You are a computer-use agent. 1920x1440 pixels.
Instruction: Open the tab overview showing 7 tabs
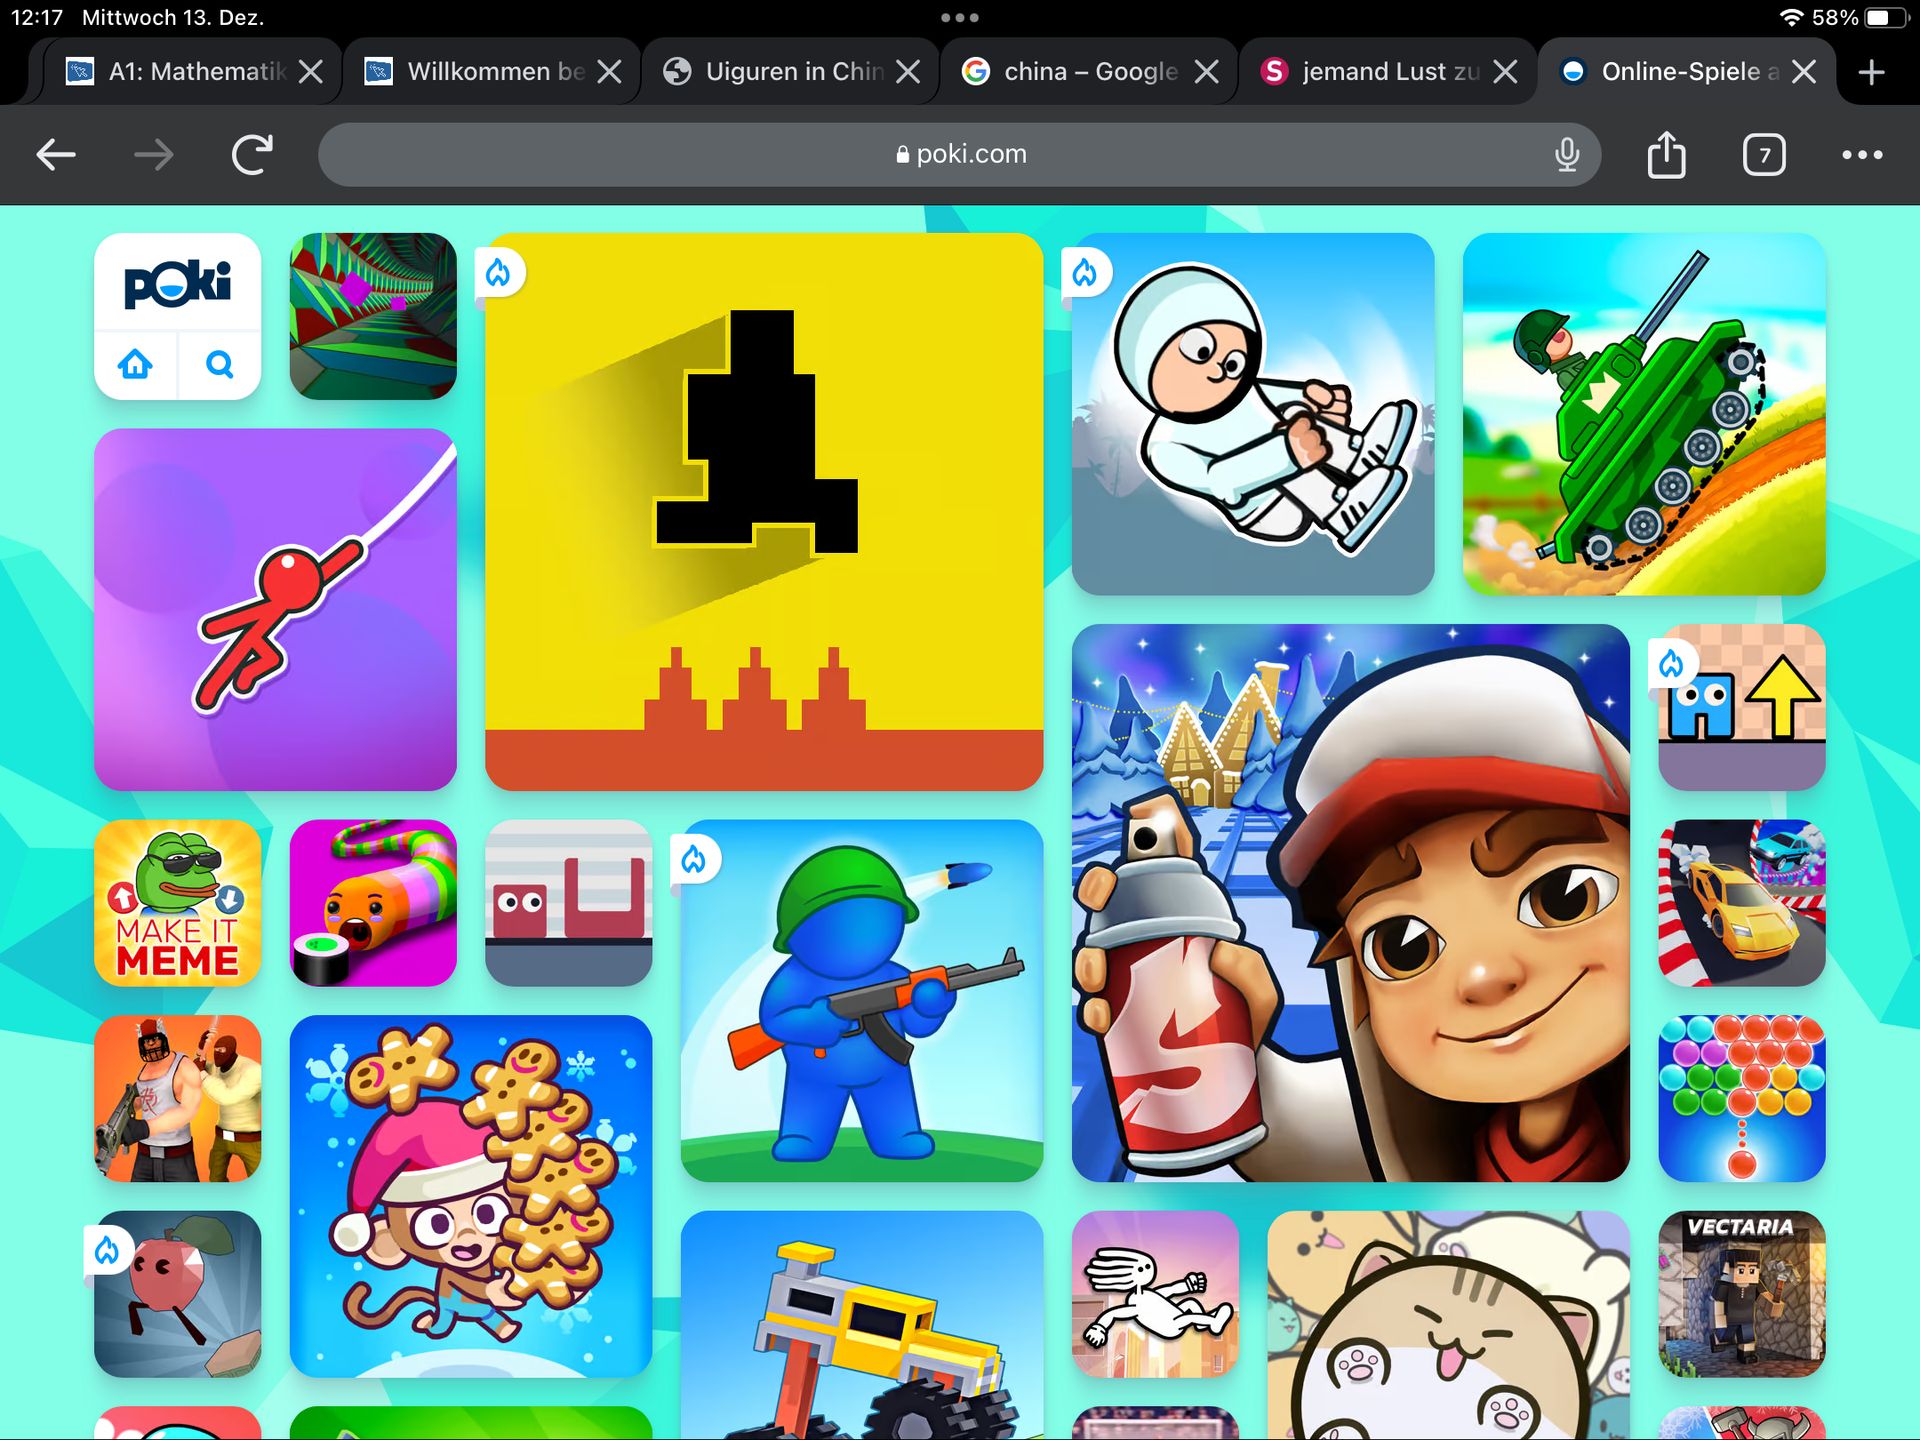pos(1764,155)
